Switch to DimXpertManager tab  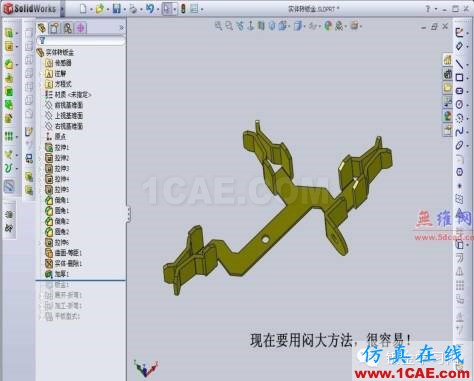point(80,28)
